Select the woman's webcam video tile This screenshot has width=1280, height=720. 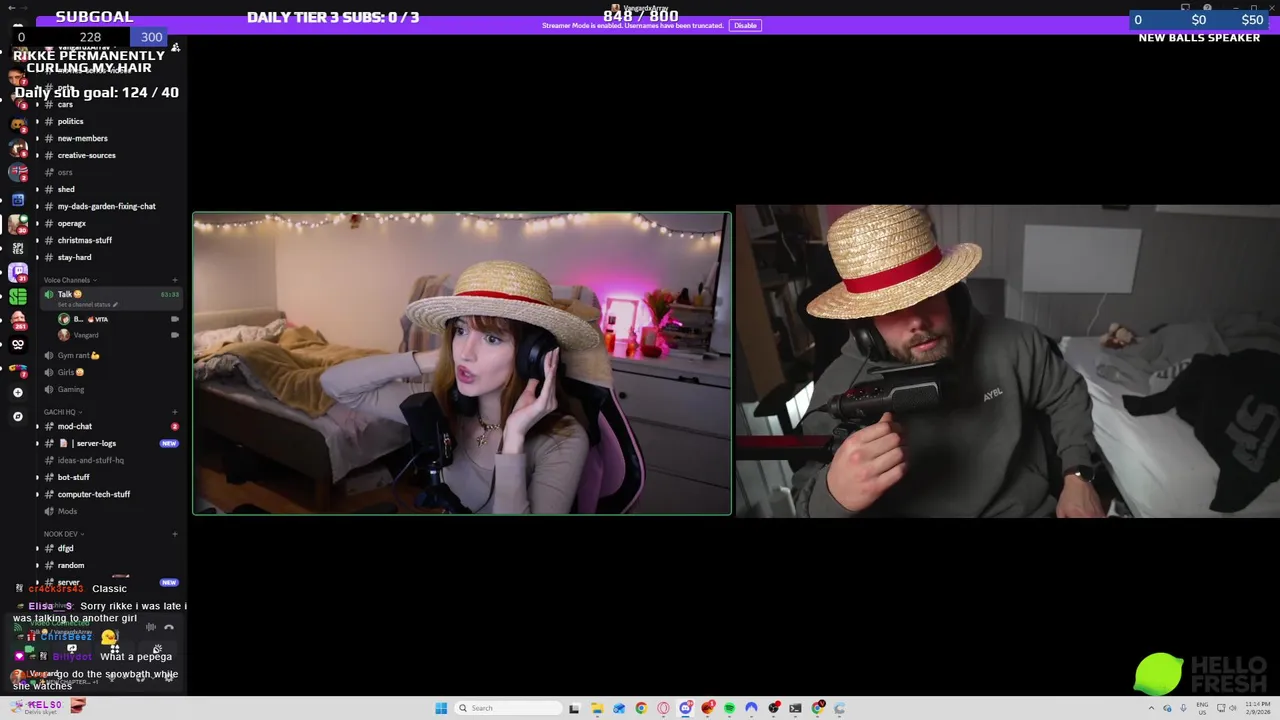[x=461, y=363]
